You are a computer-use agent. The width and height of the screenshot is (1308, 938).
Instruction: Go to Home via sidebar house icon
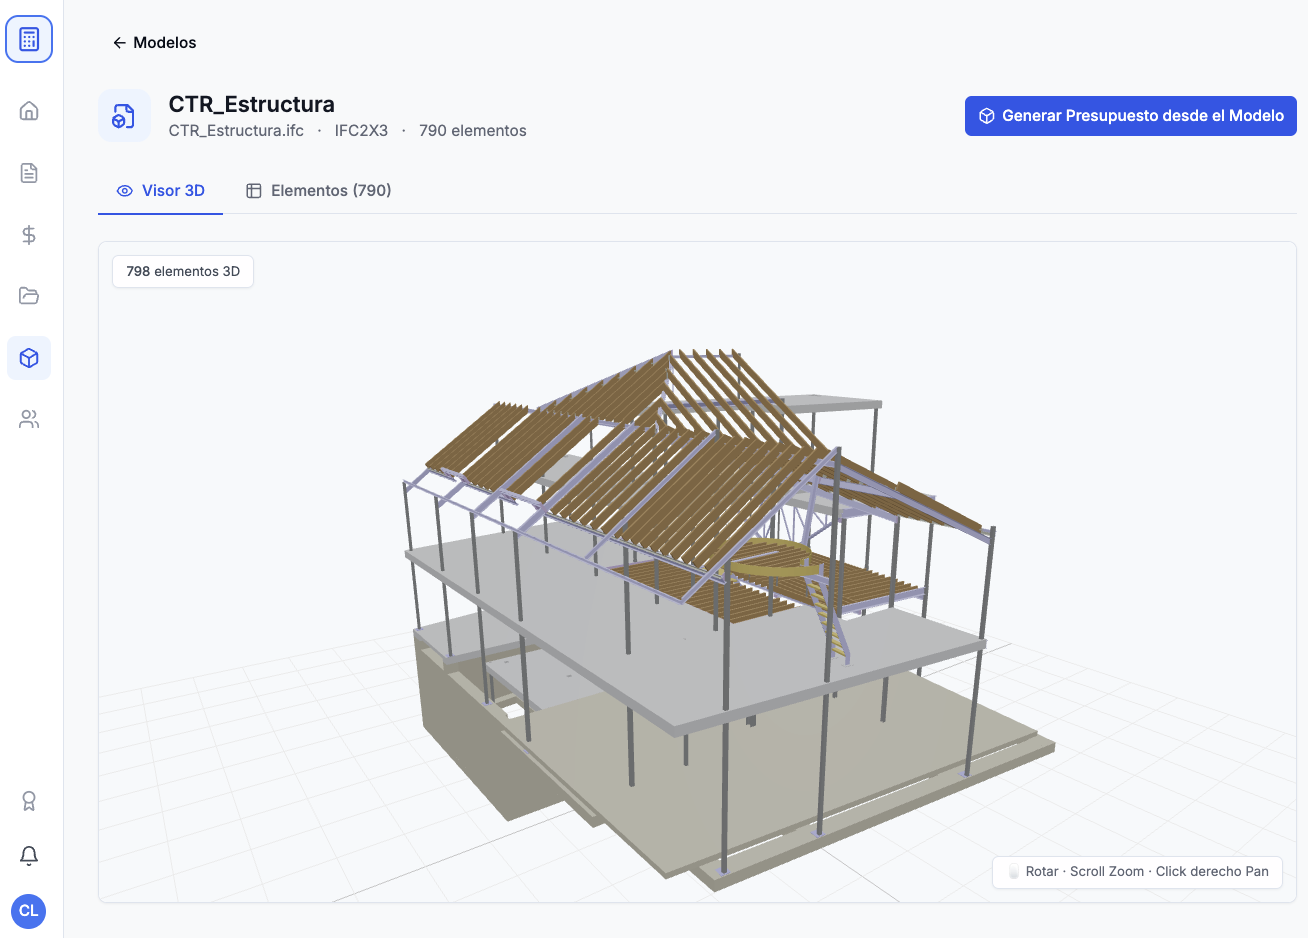(x=29, y=110)
